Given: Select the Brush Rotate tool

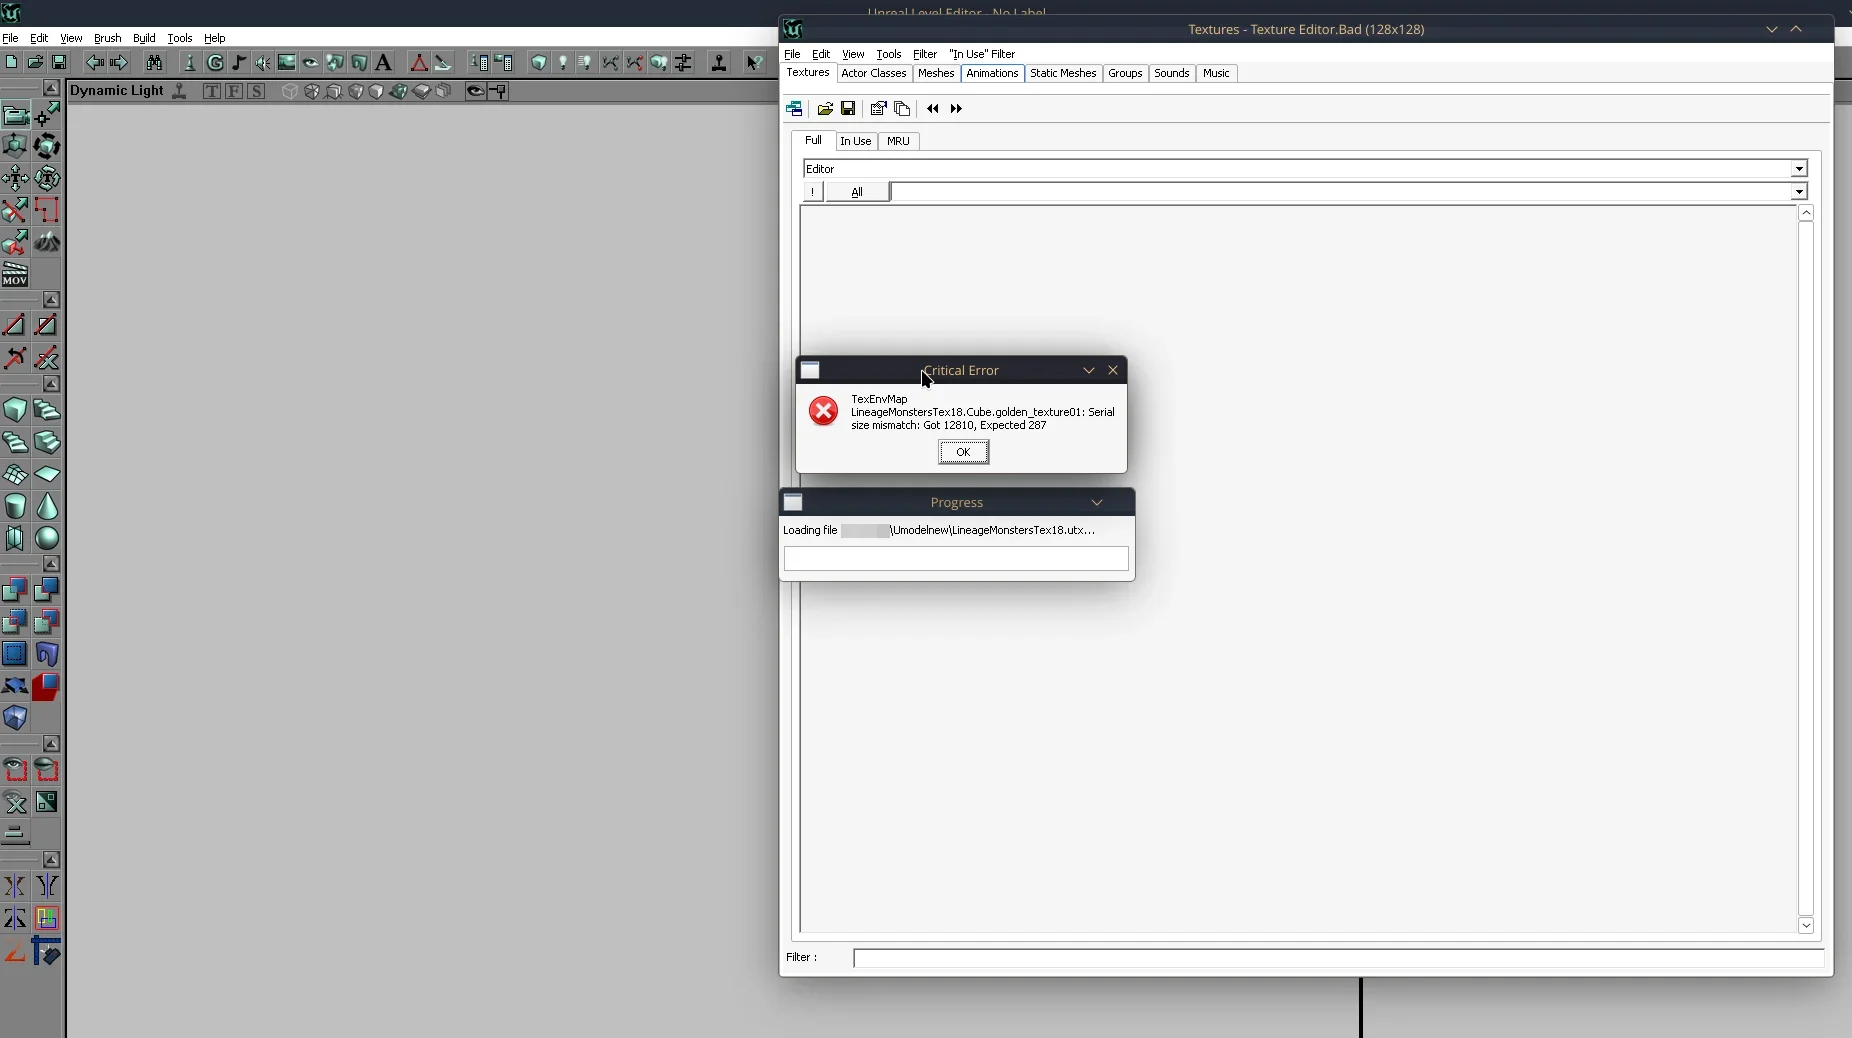Looking at the screenshot, I should pos(47,147).
